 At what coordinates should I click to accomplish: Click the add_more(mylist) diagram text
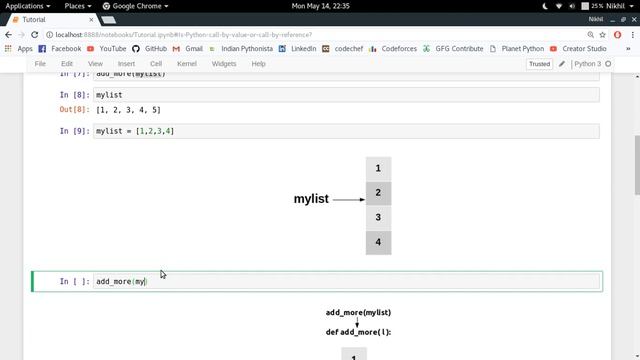click(x=358, y=313)
